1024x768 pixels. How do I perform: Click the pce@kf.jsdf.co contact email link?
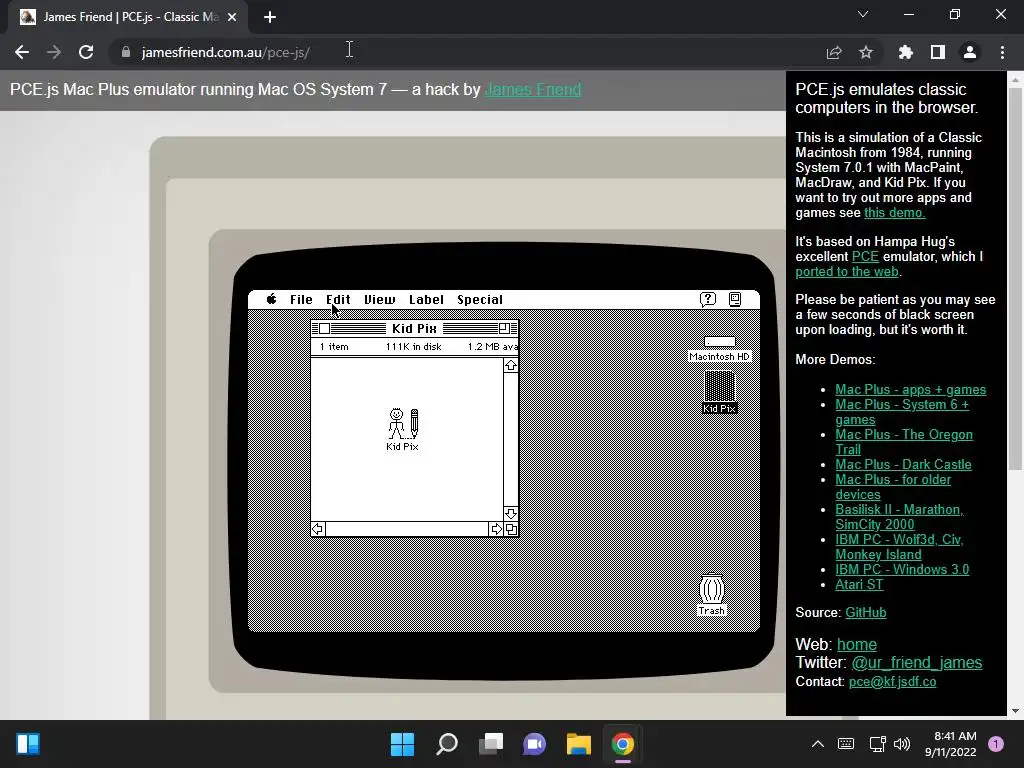coord(892,682)
